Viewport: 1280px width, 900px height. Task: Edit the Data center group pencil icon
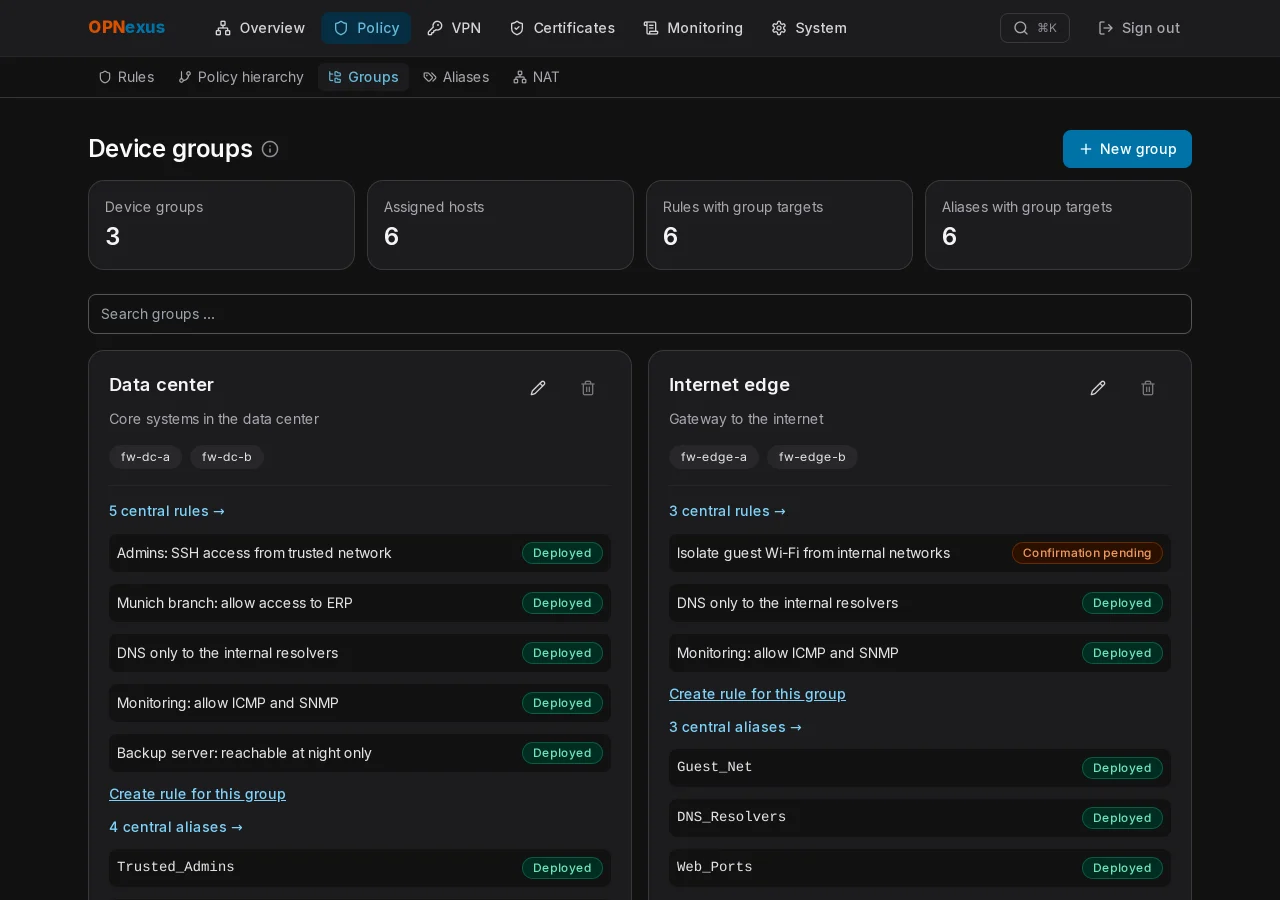click(538, 388)
